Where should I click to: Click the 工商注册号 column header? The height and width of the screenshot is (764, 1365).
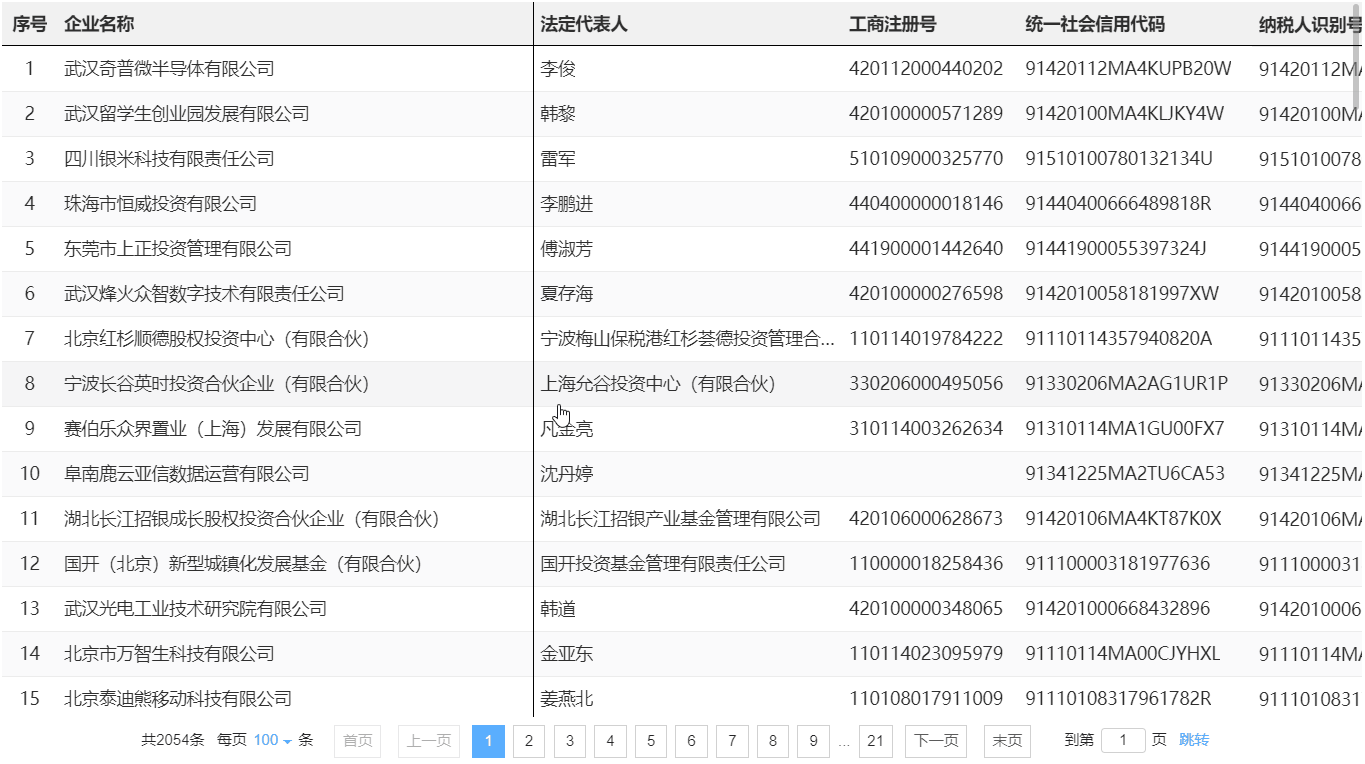(893, 22)
